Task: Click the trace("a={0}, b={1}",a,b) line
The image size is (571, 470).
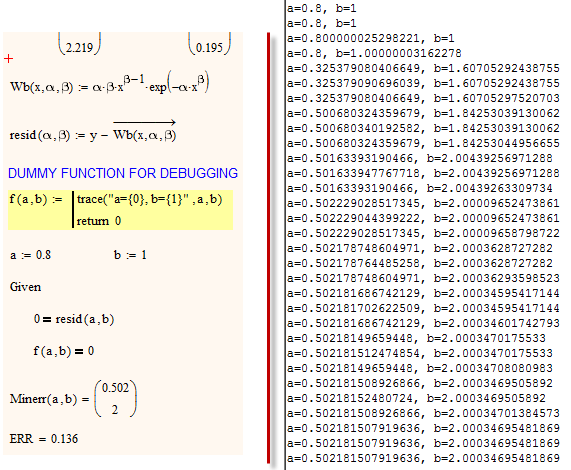Action: [x=149, y=199]
